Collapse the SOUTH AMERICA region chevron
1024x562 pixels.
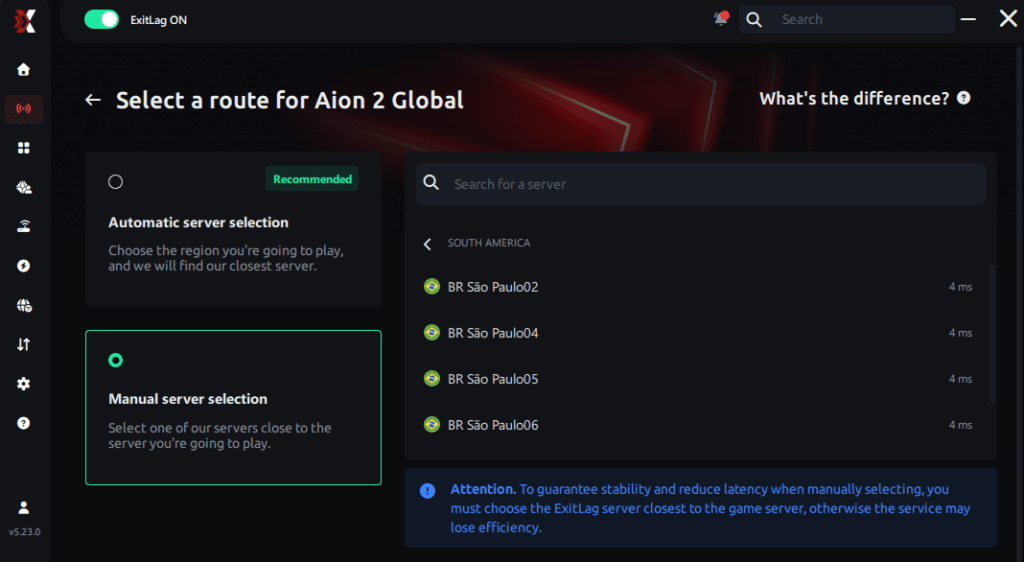(428, 244)
